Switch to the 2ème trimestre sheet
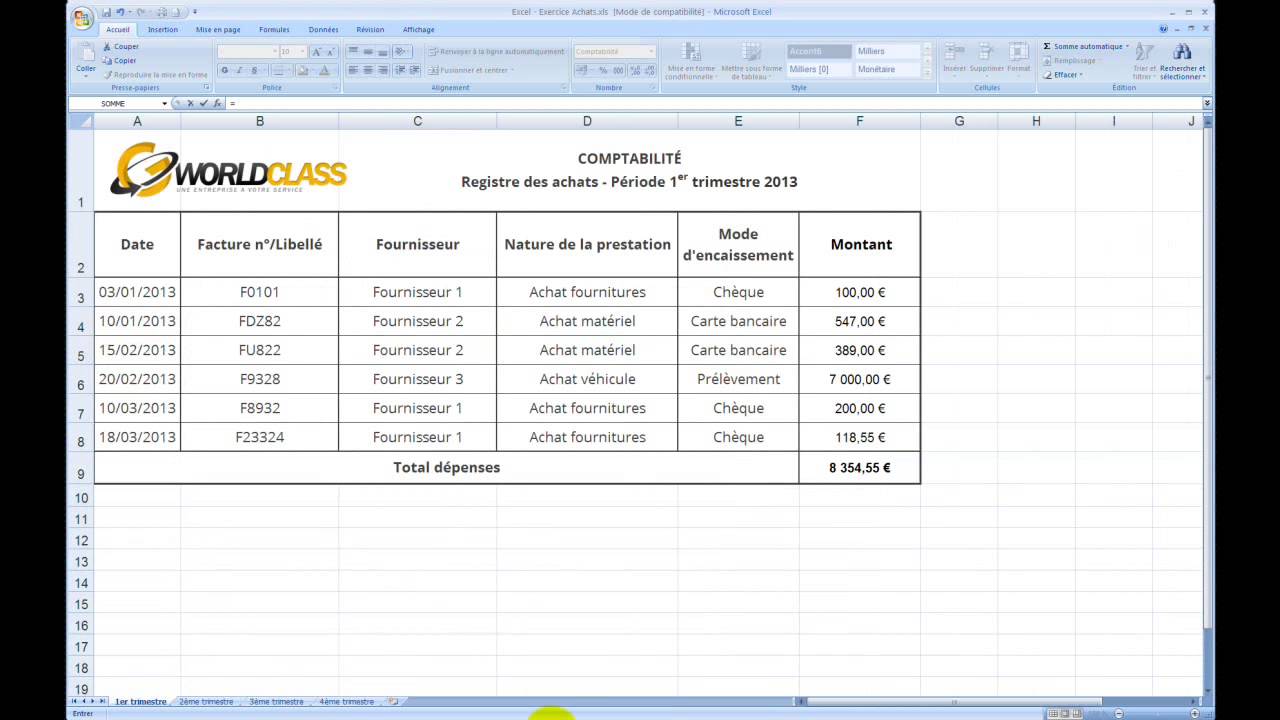The width and height of the screenshot is (1280, 720). pos(206,702)
